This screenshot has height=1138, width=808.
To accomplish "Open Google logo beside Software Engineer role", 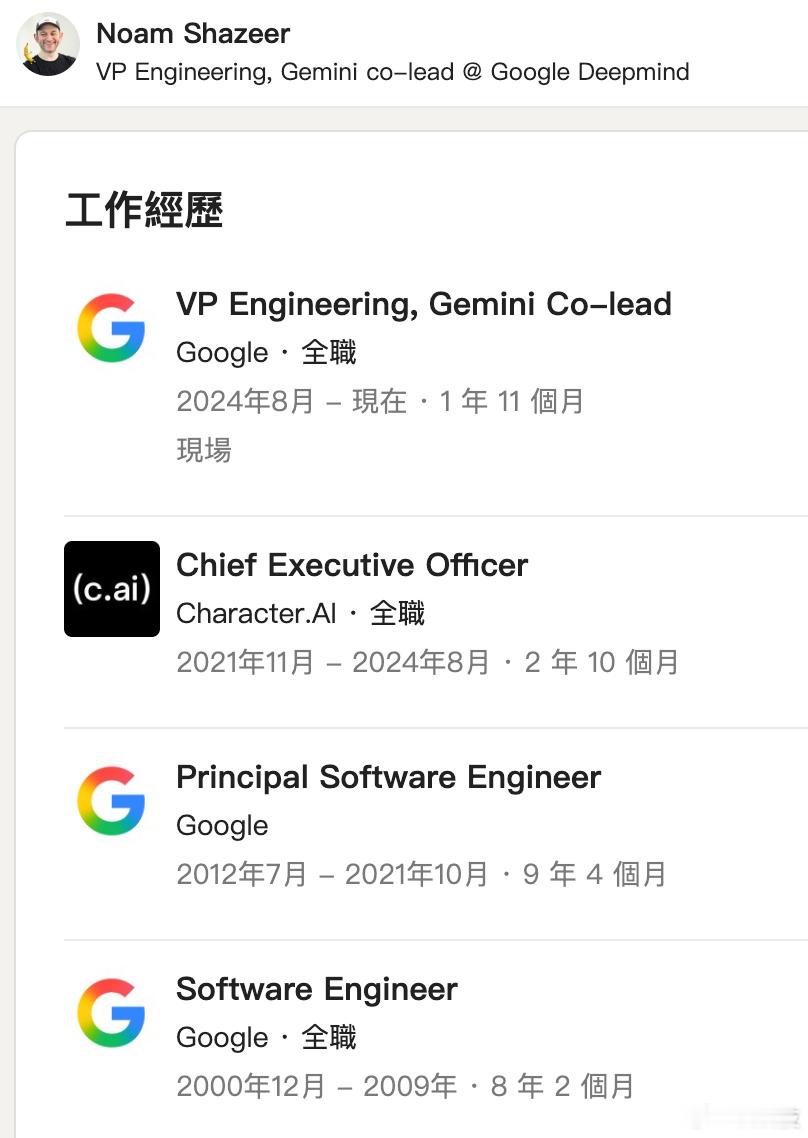I will [111, 1012].
